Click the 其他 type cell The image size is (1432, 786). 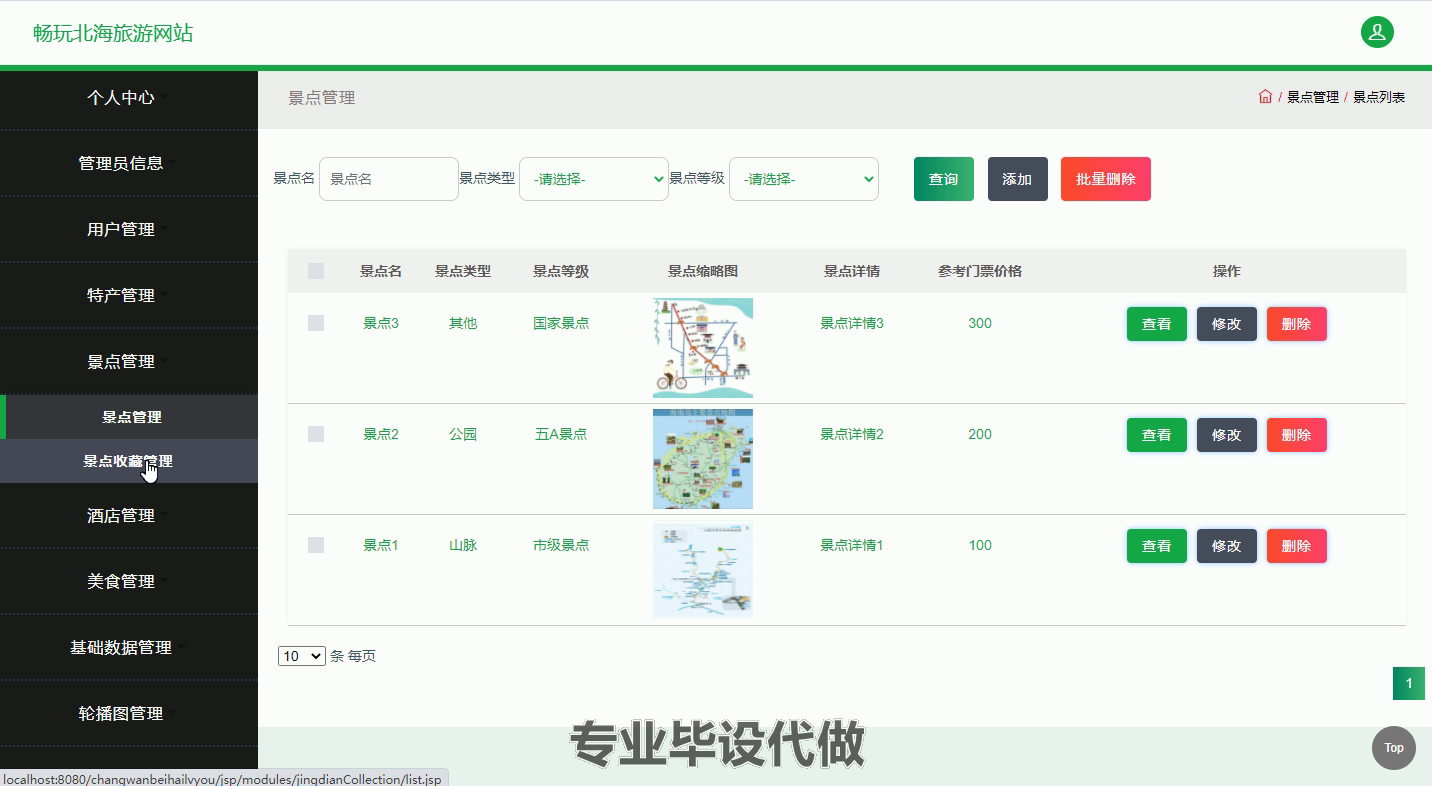point(463,323)
